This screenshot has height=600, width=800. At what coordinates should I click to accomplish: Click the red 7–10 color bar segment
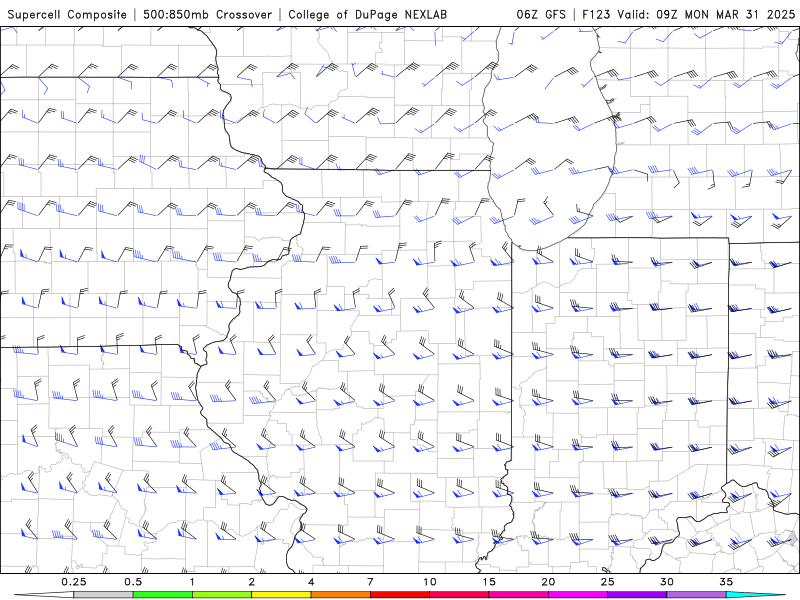tap(400, 595)
